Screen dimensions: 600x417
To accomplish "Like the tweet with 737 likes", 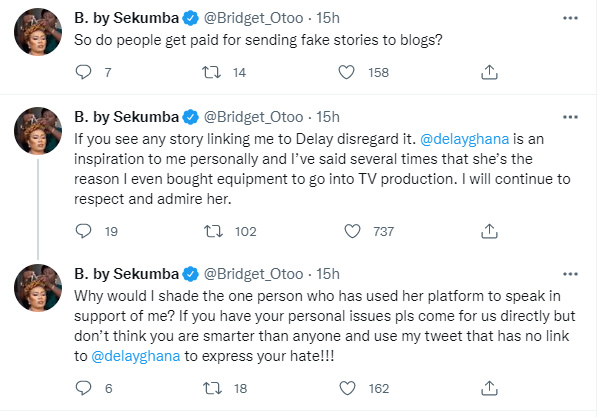I will [352, 231].
